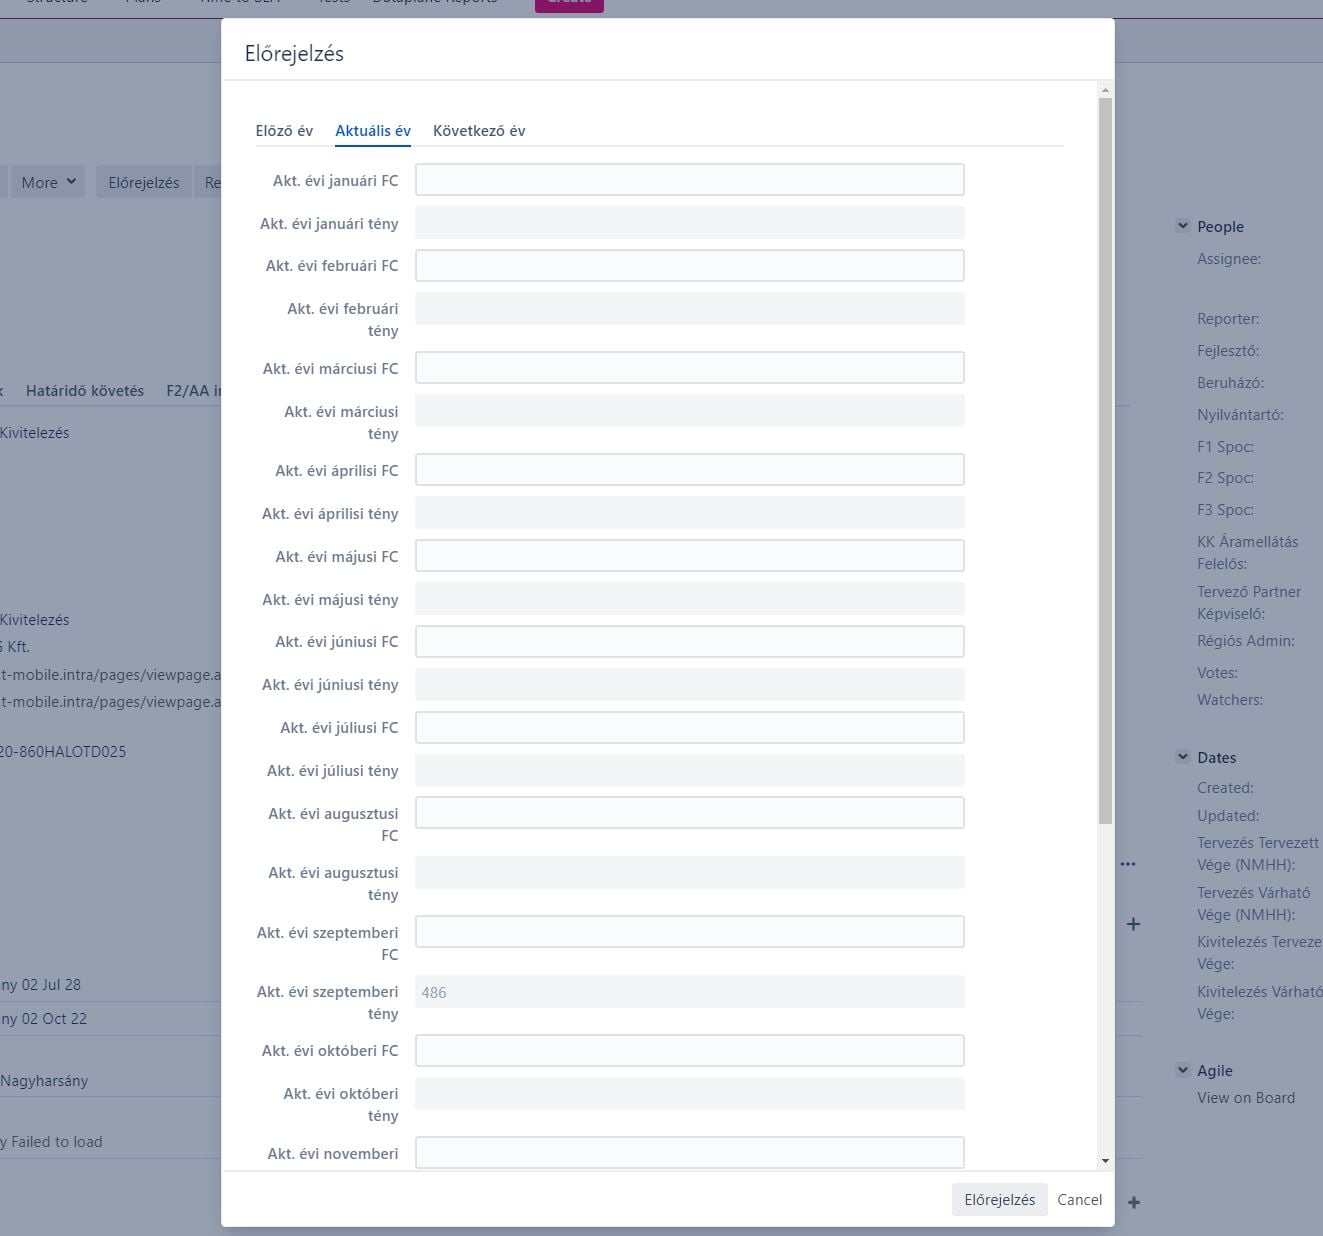Collapse the Agile section chevron
This screenshot has height=1236, width=1323.
point(1183,1070)
